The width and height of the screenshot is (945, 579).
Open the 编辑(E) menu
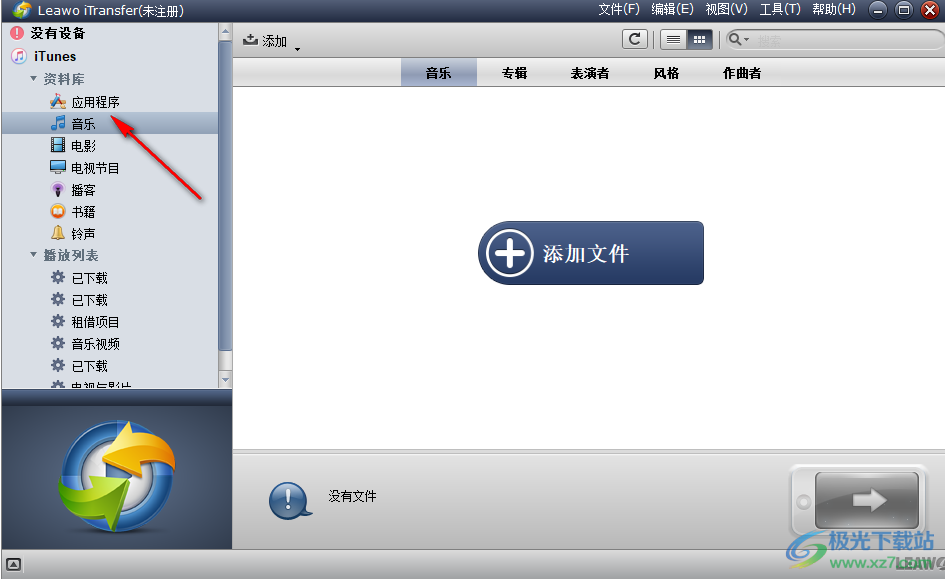point(672,9)
